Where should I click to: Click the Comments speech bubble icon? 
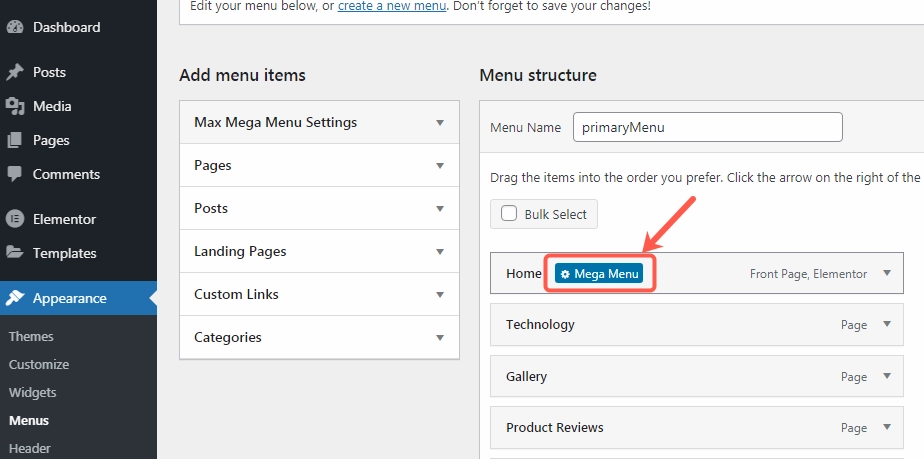point(15,174)
